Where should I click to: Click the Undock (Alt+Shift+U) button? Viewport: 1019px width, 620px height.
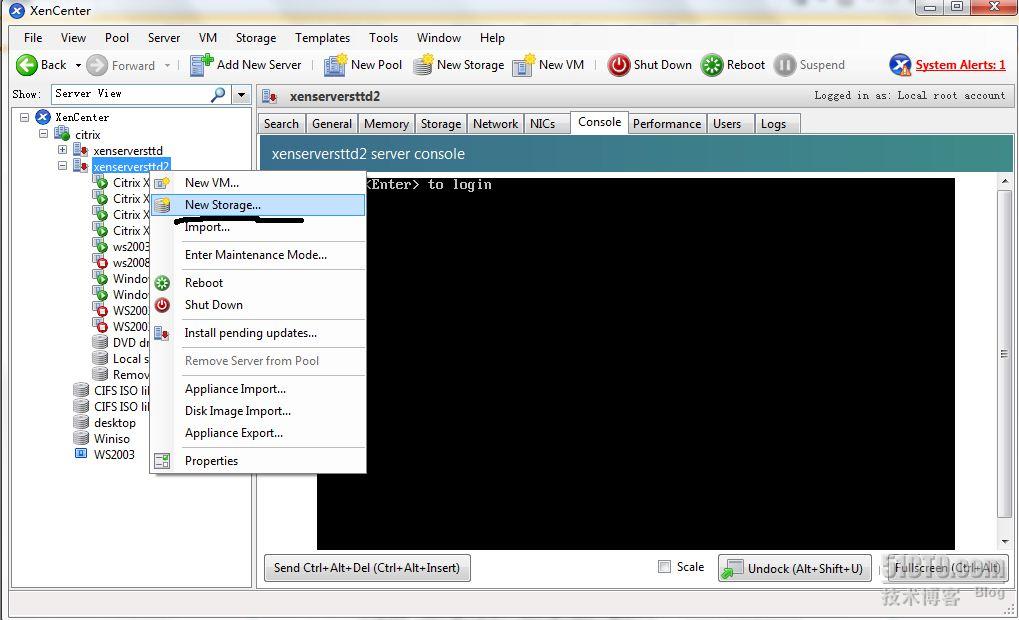pos(794,569)
